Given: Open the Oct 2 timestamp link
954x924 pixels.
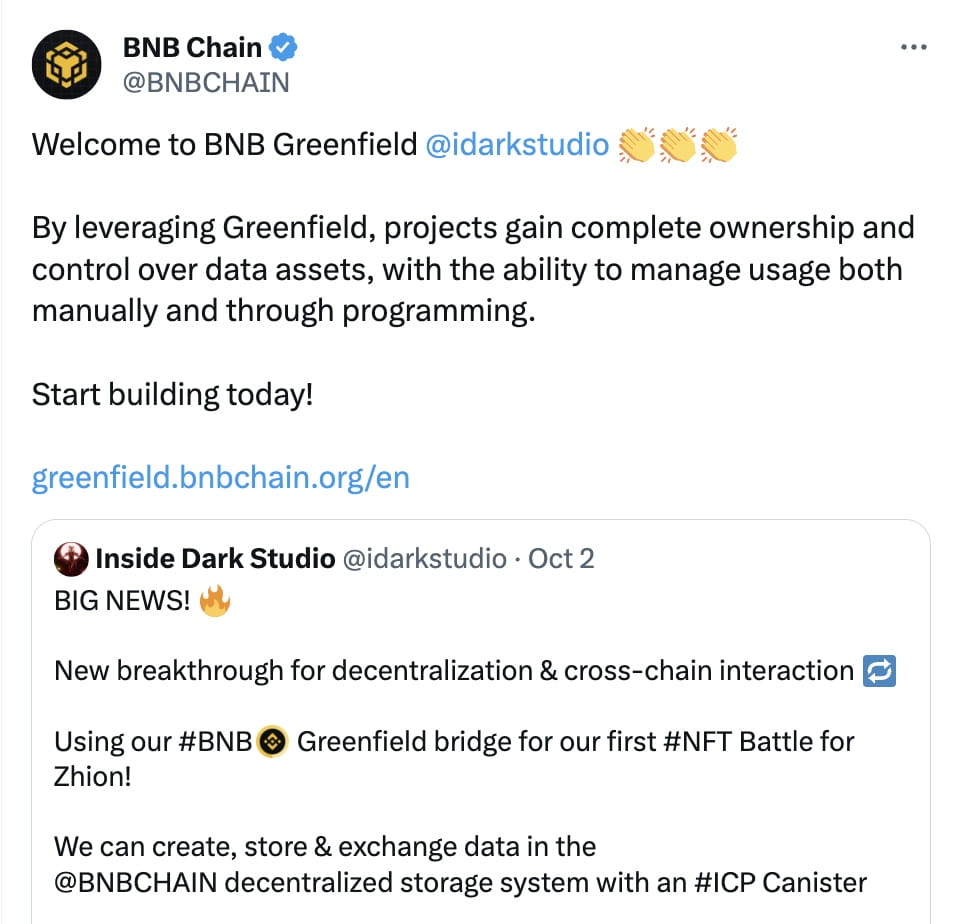Looking at the screenshot, I should pyautogui.click(x=561, y=559).
